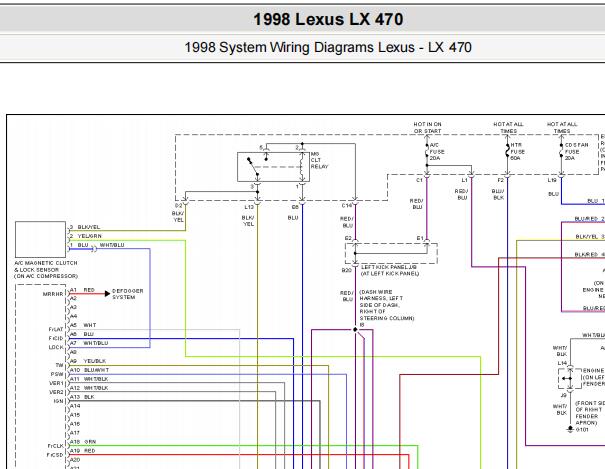Click the "A9 YEL/BLK" pin label
Screen dimensions: 605x469
[x=88, y=361]
